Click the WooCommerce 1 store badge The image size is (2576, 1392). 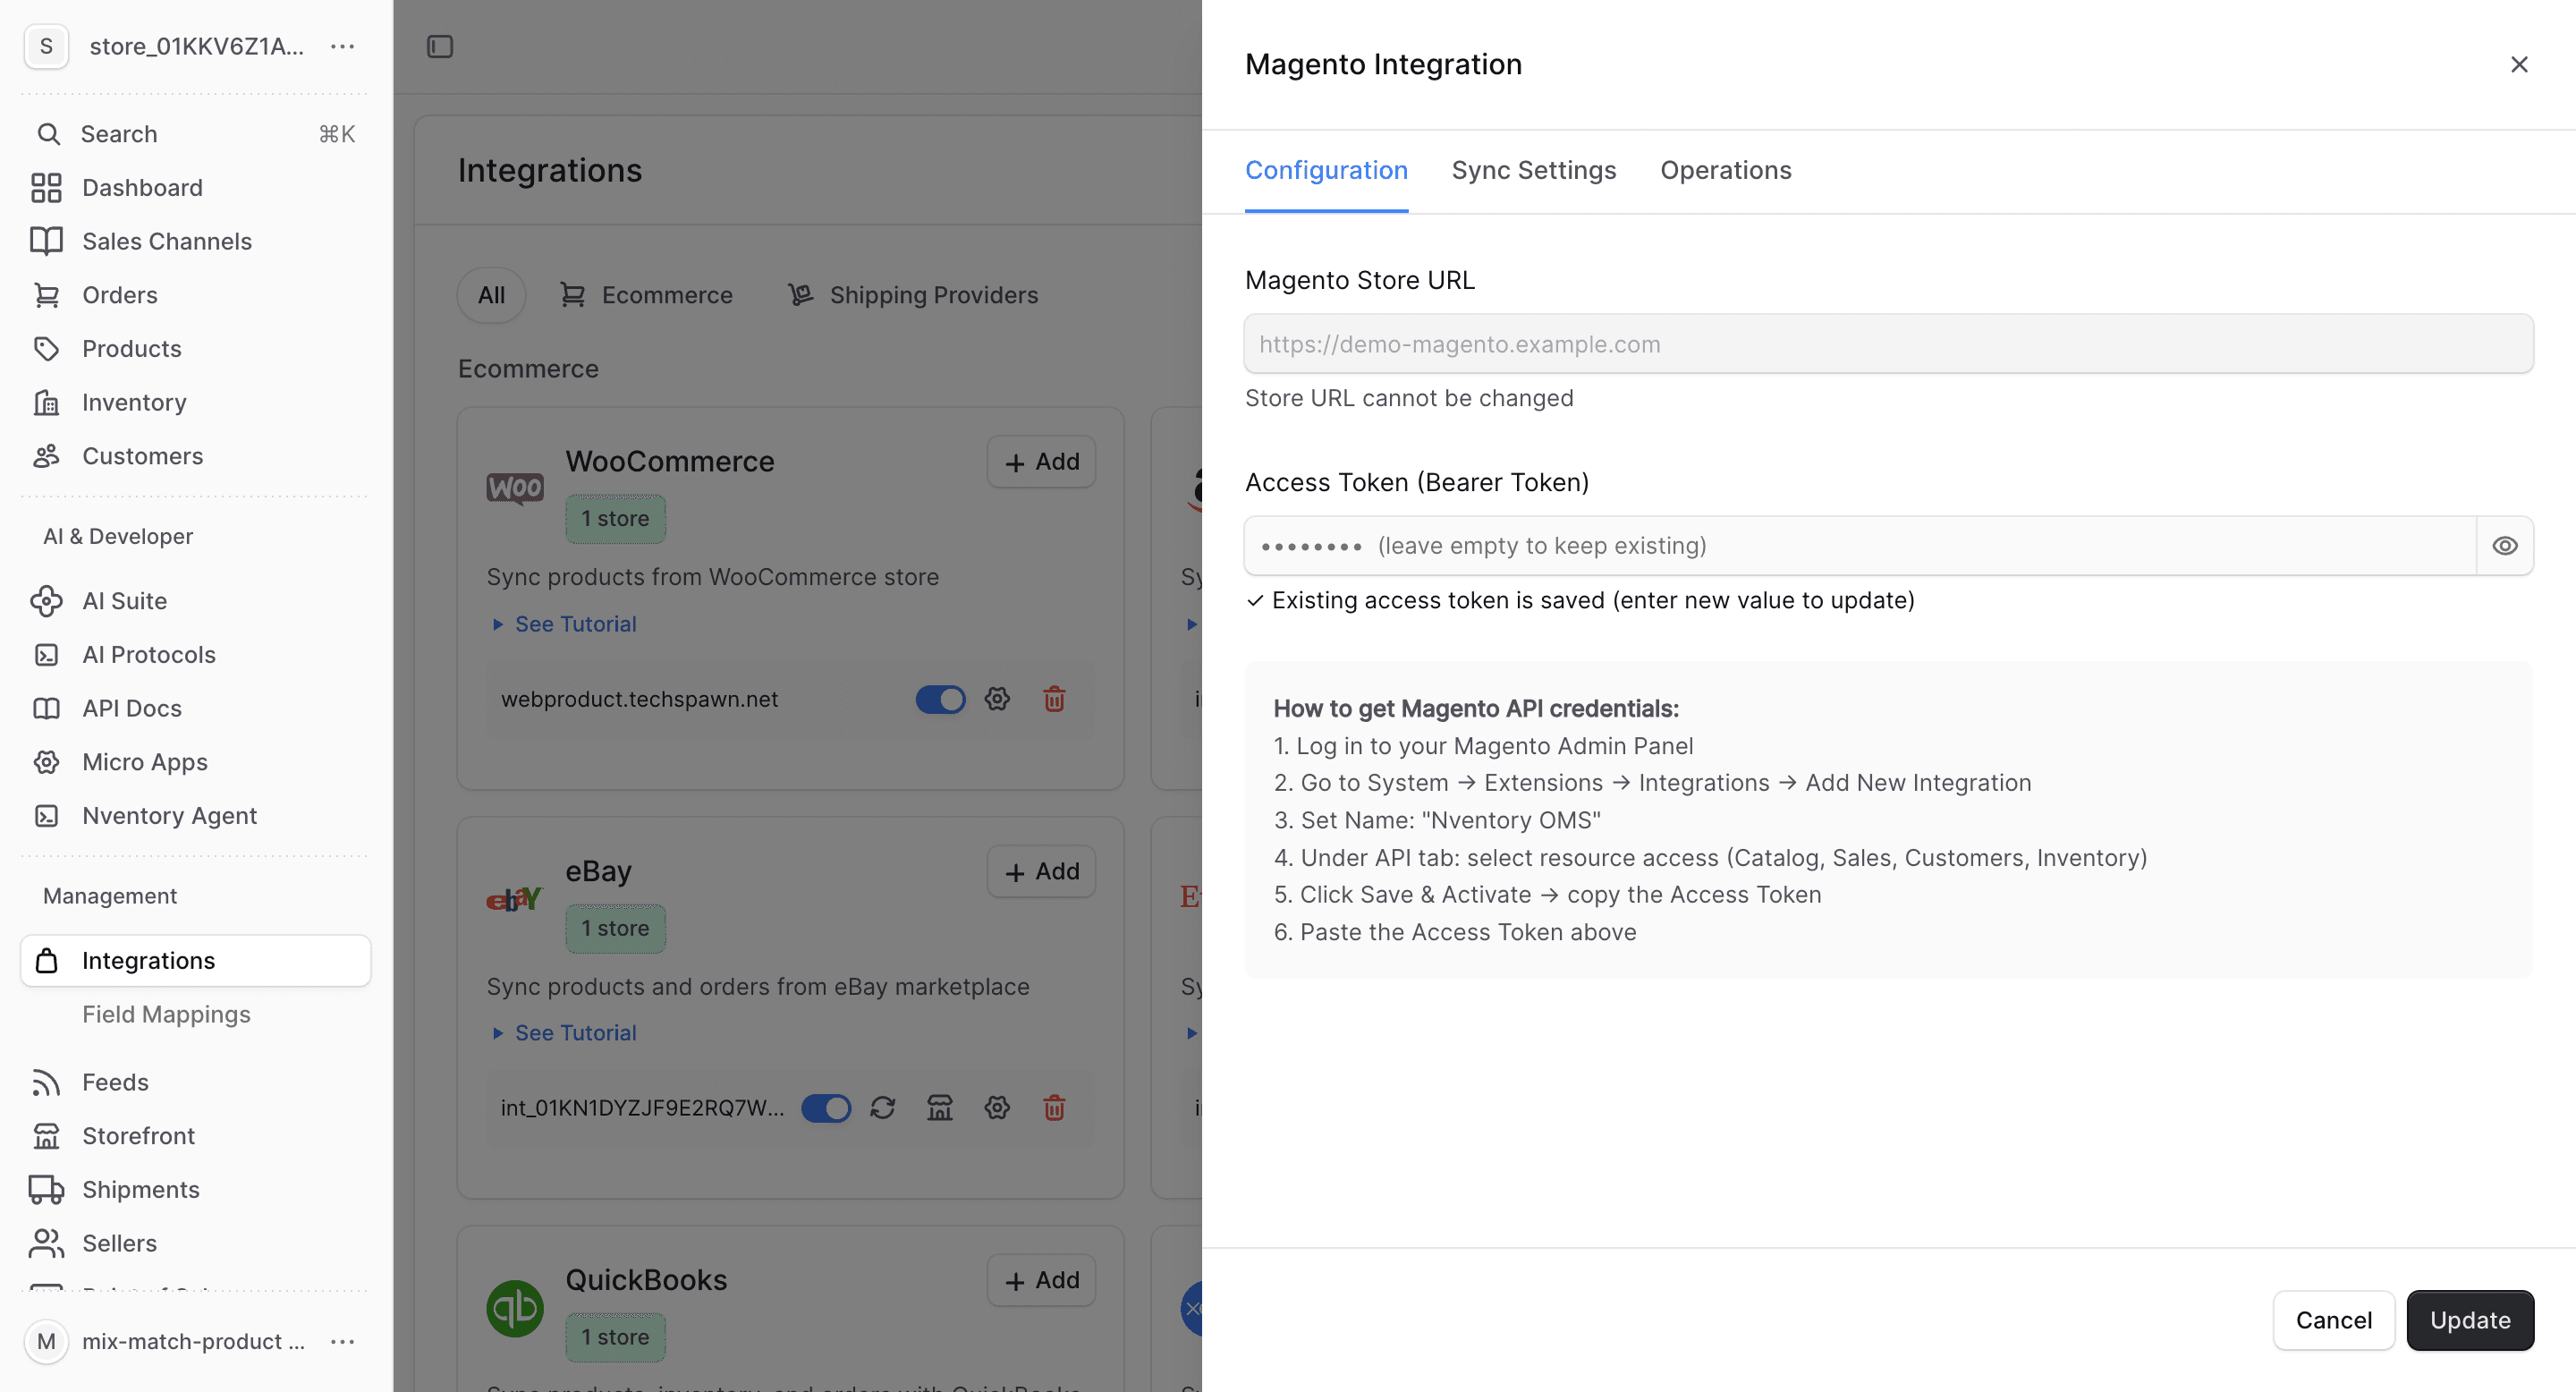point(615,519)
